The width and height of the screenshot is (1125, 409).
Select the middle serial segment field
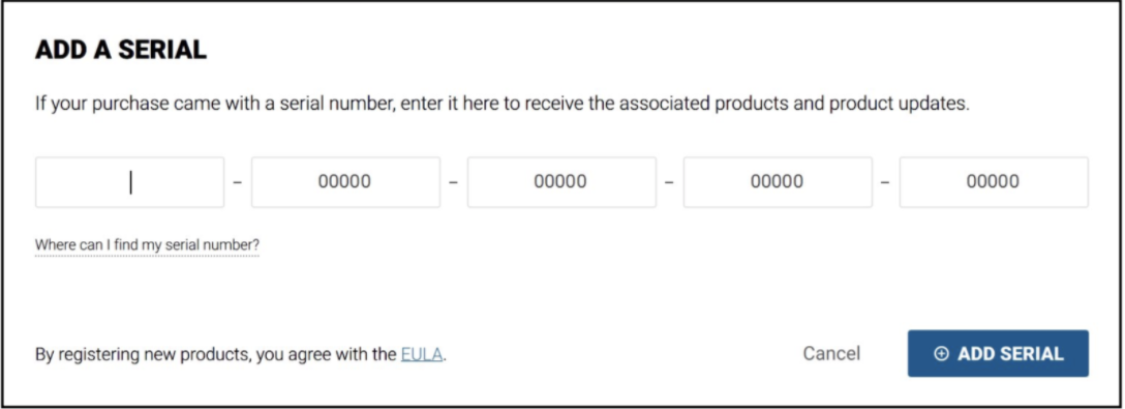561,182
